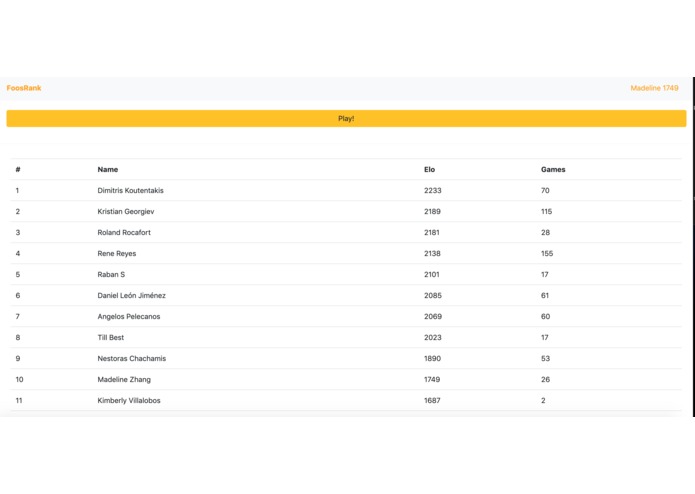Screen dimensions: 695x494
Task: Click Elo value 2189
Action: pos(432,211)
